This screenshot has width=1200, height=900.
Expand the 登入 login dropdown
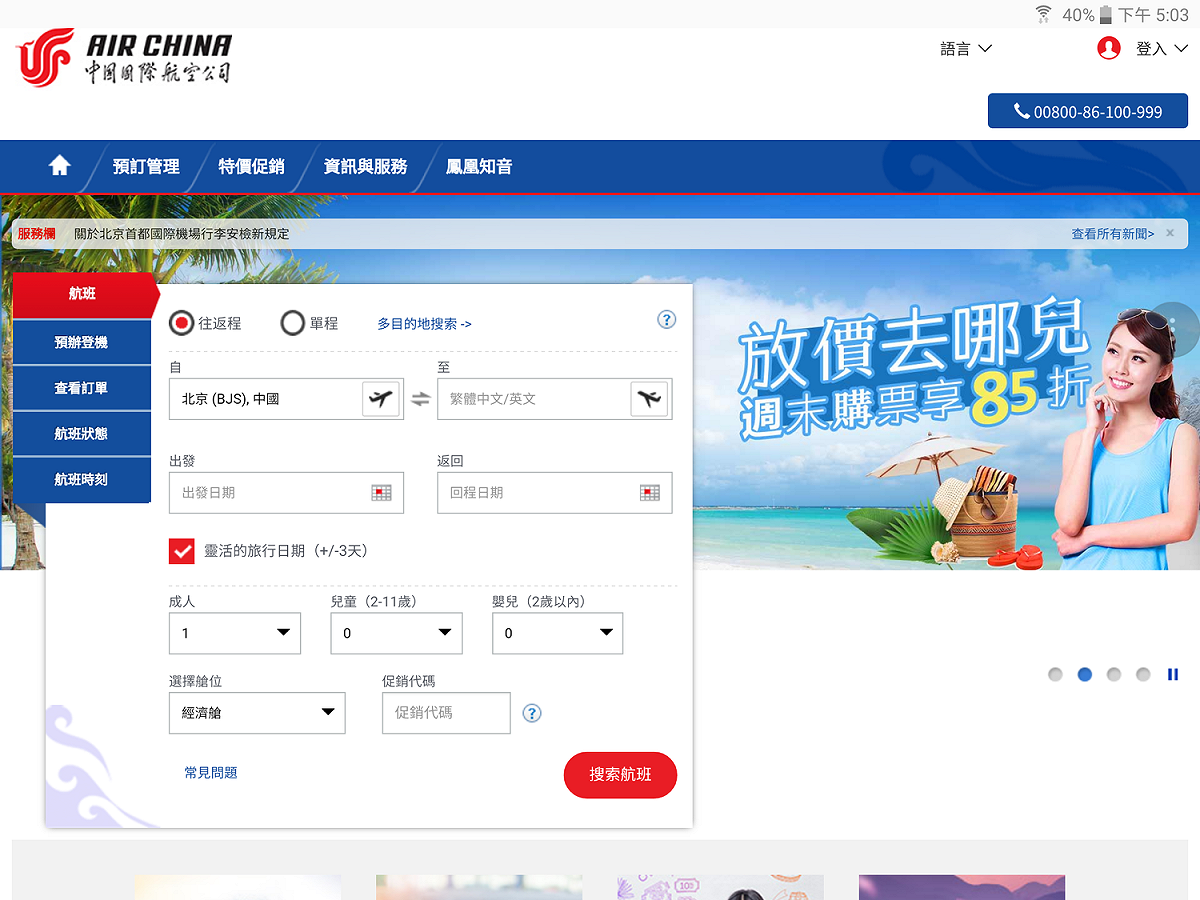[x=1162, y=48]
